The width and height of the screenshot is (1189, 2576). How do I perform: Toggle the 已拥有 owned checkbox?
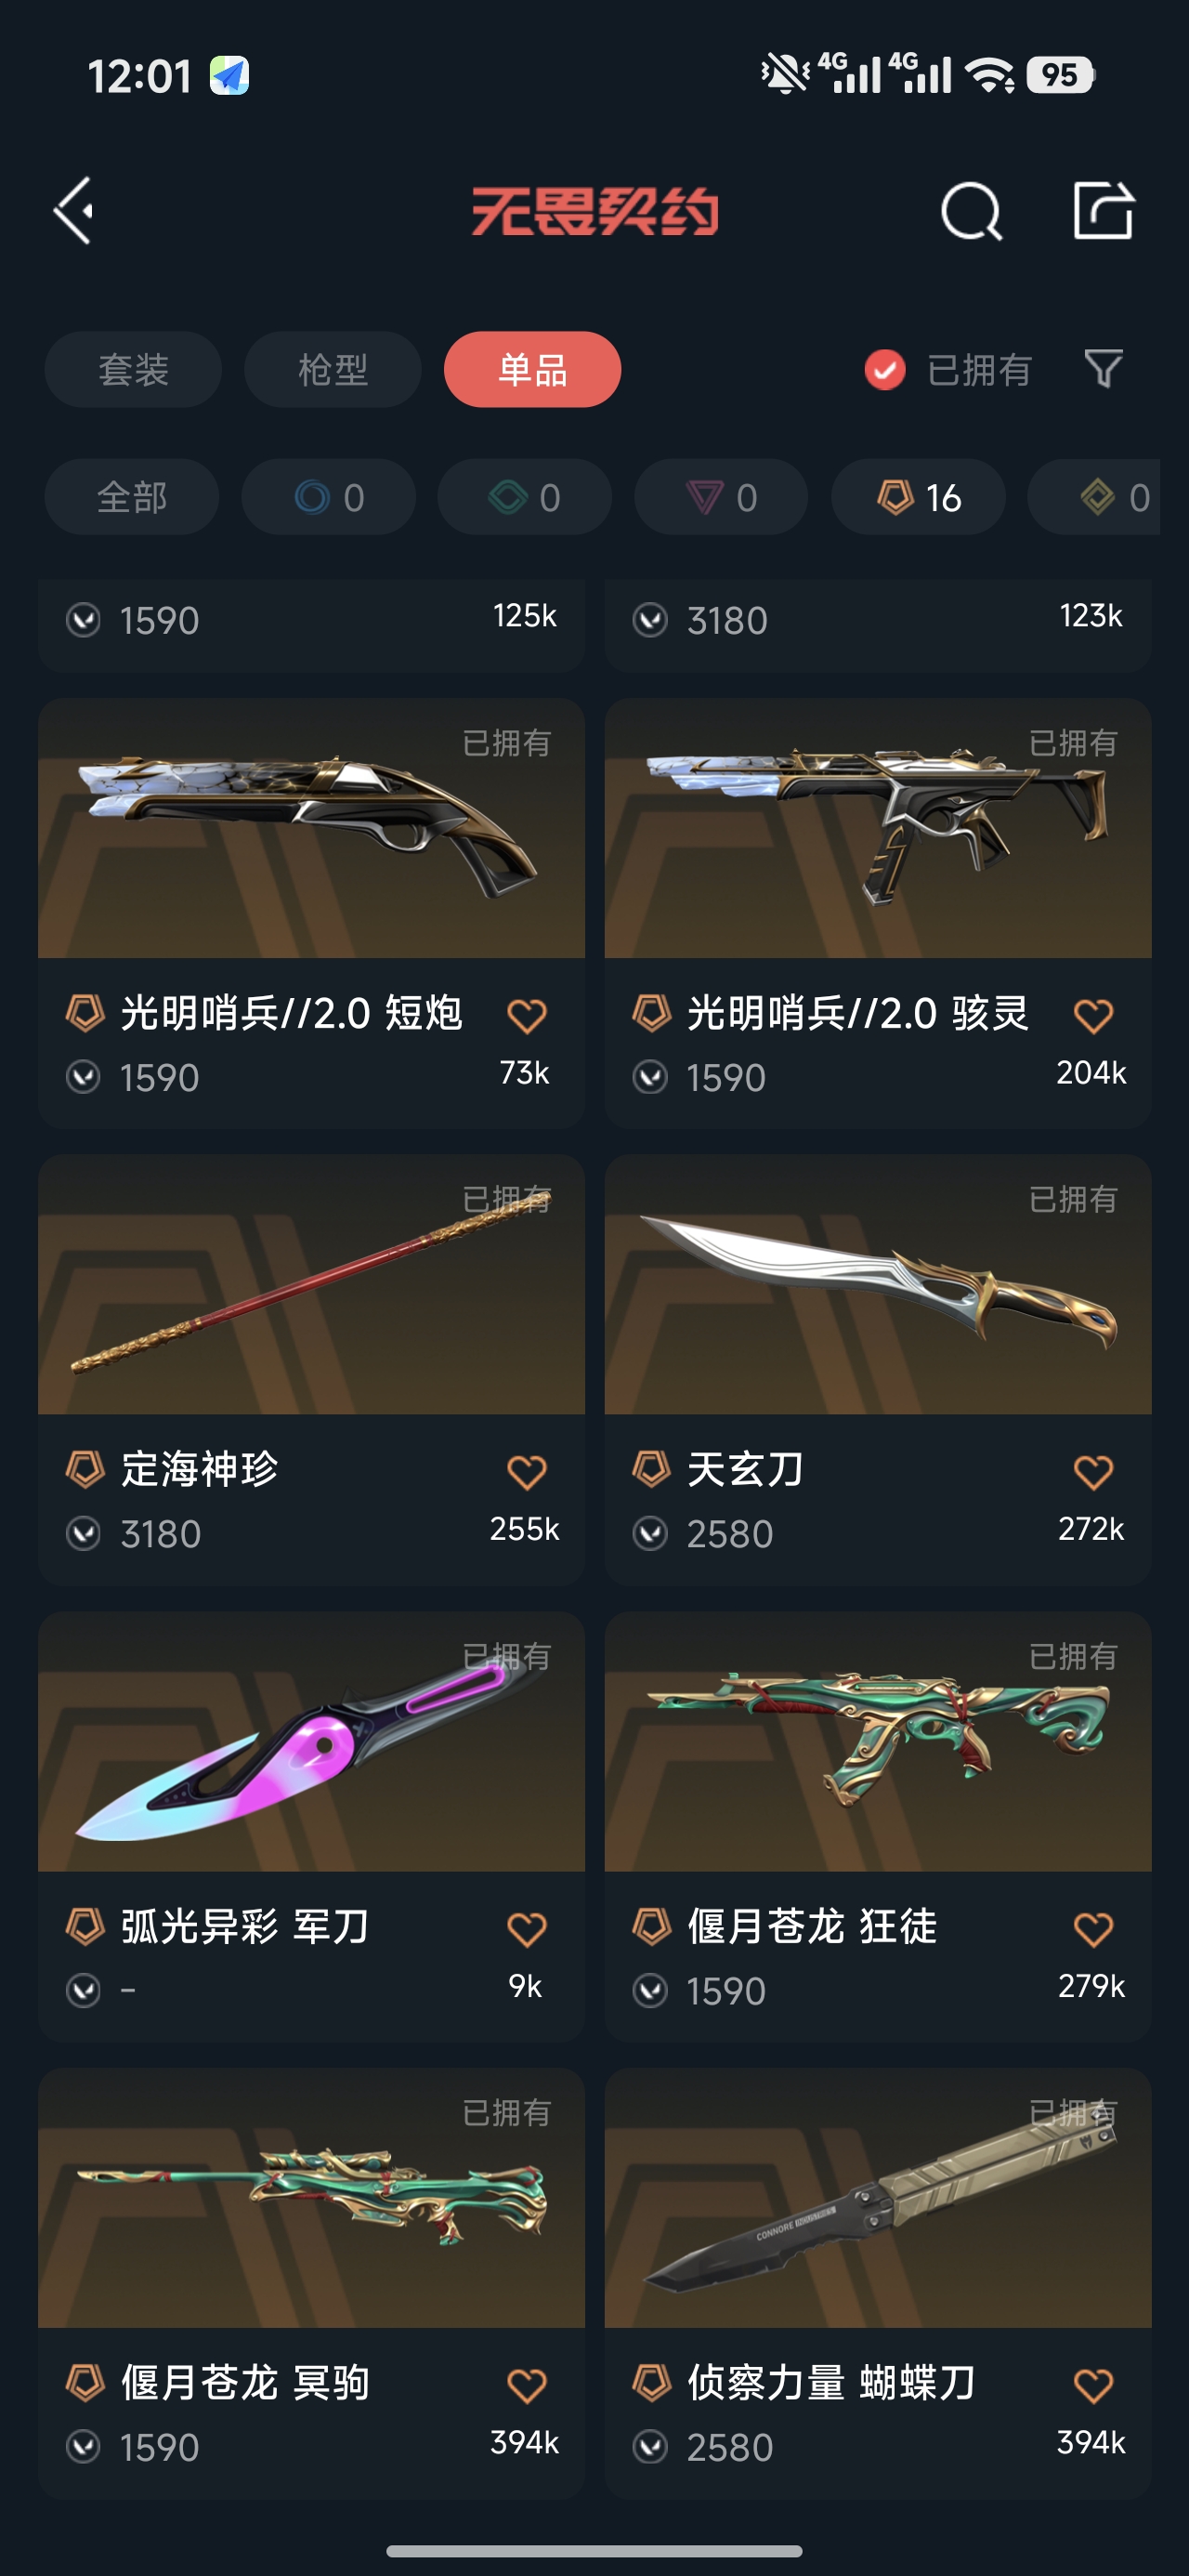(x=885, y=370)
